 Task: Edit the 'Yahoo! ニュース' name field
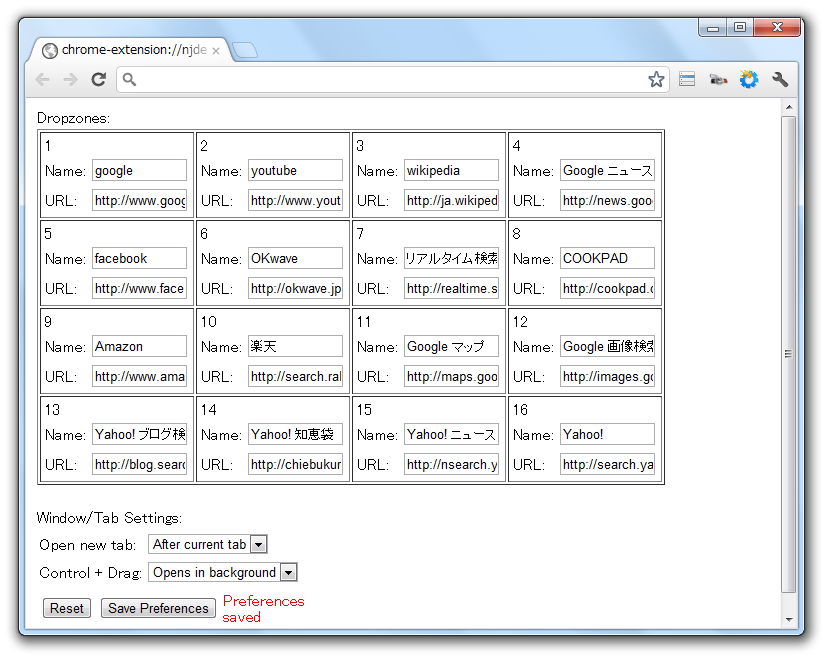(451, 434)
